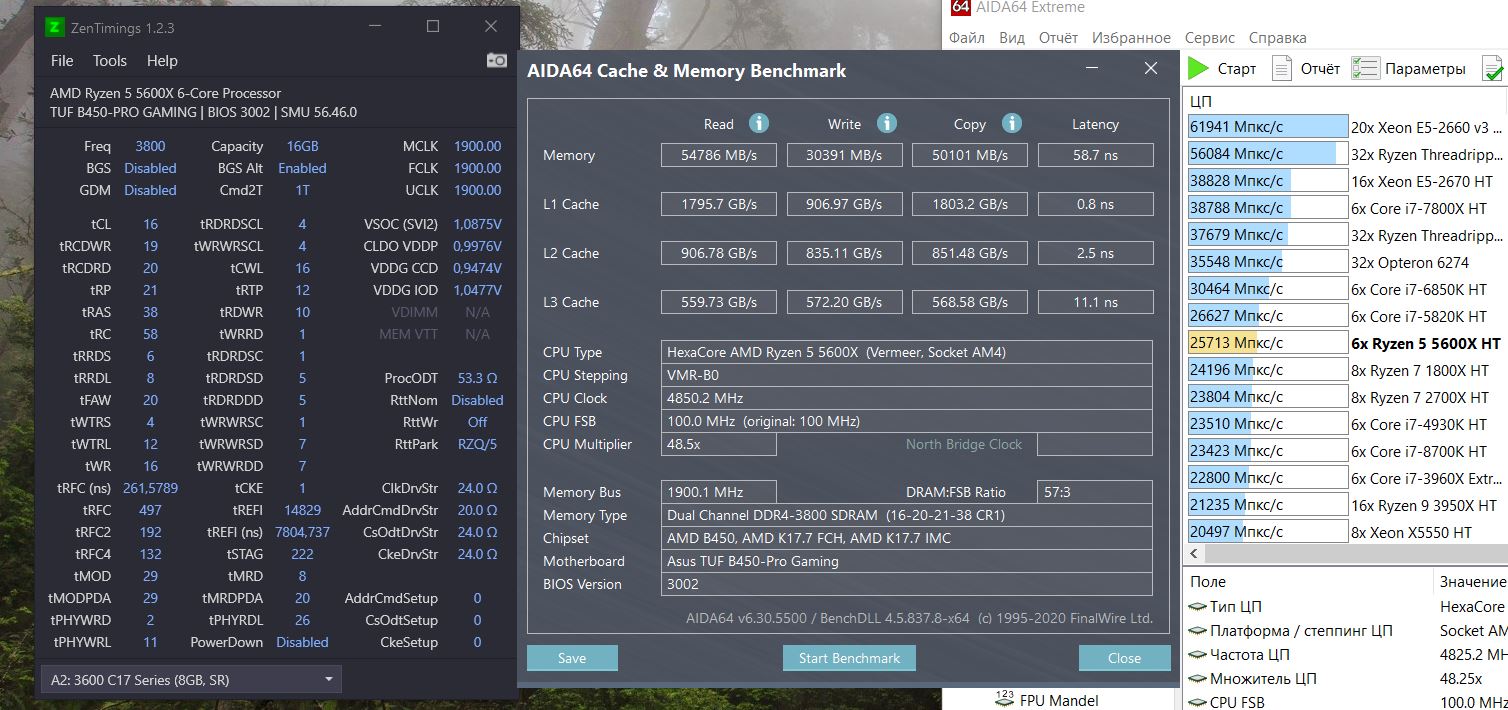Click the FPU Mandel benchmark icon

click(1006, 699)
